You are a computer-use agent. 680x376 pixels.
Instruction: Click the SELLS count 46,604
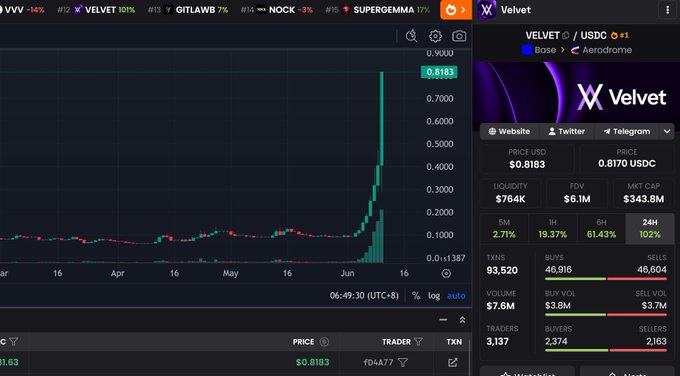[x=652, y=270]
